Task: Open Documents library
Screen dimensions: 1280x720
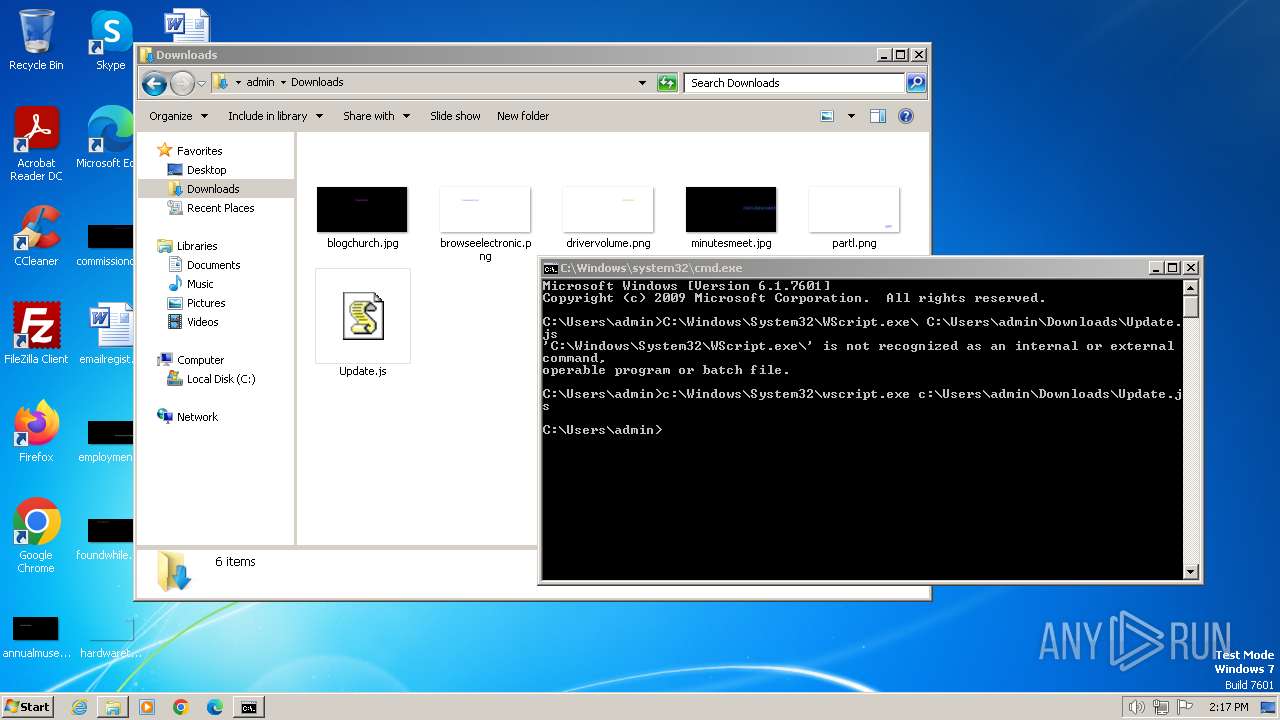Action: 213,265
